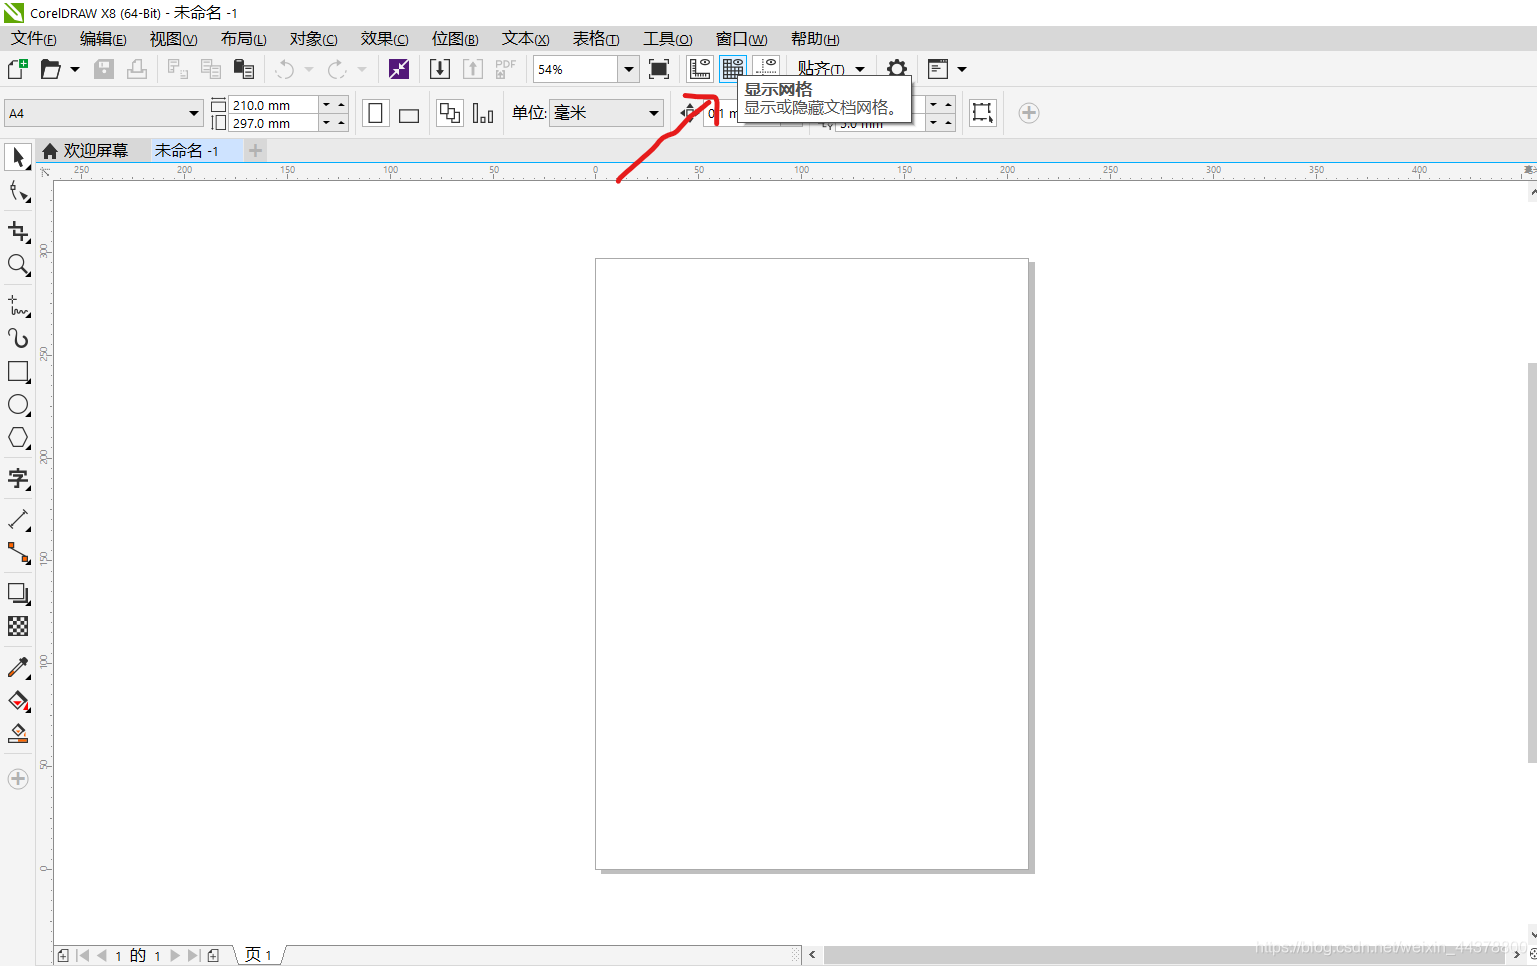Select the Zoom magnifier tool
Image resolution: width=1537 pixels, height=966 pixels.
click(x=18, y=265)
